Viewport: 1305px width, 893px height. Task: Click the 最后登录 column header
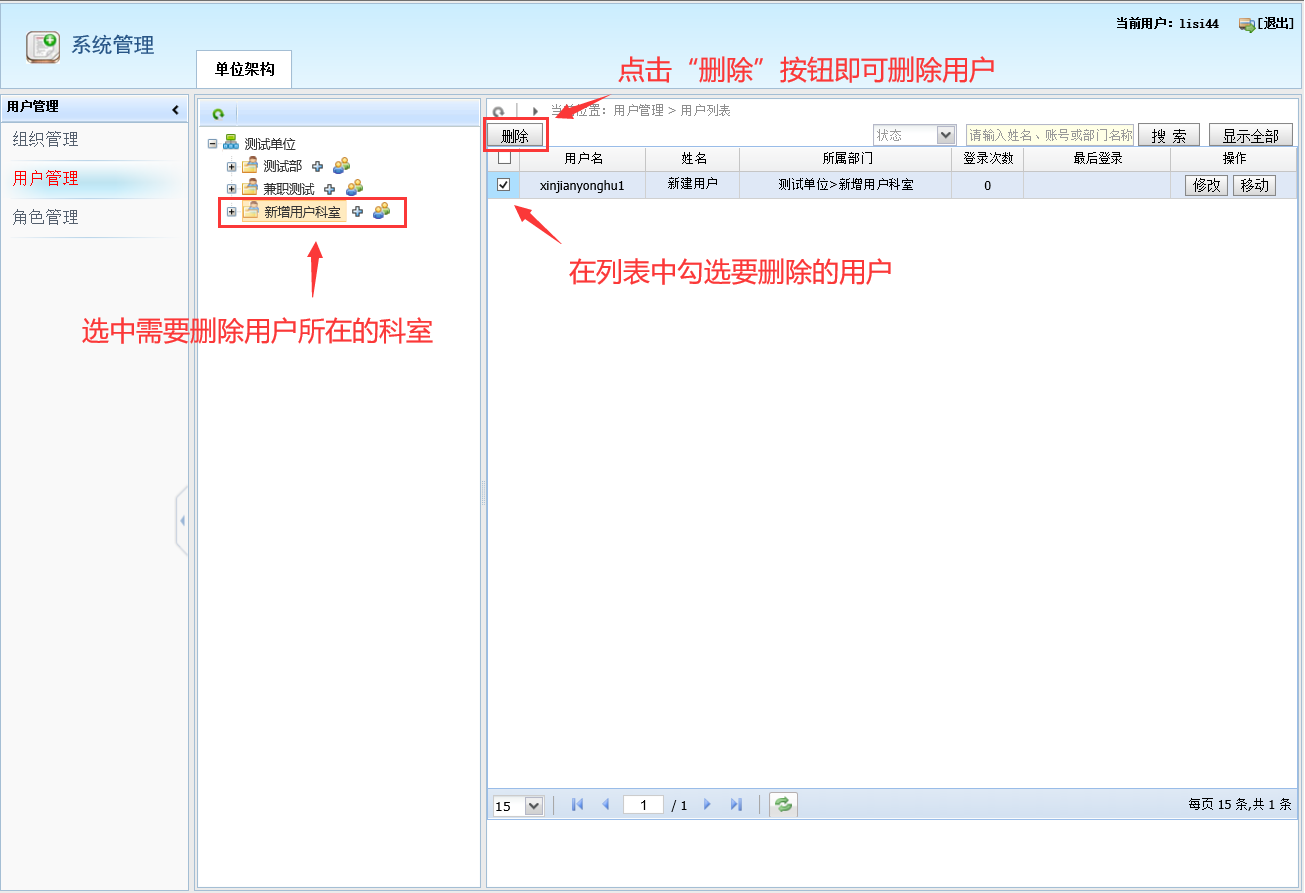(x=1097, y=159)
